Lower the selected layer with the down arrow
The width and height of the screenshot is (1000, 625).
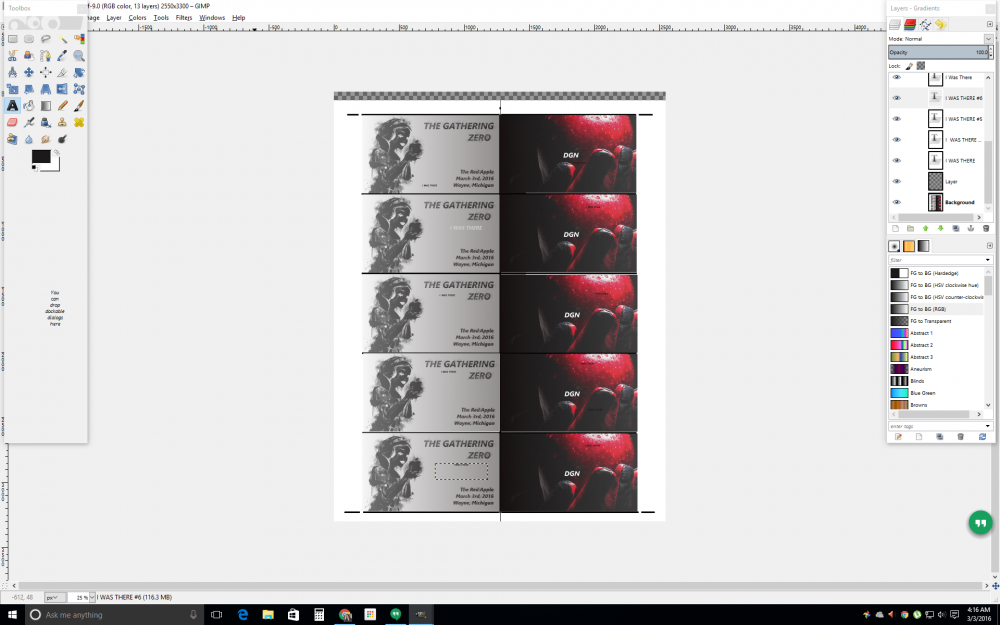tap(940, 228)
